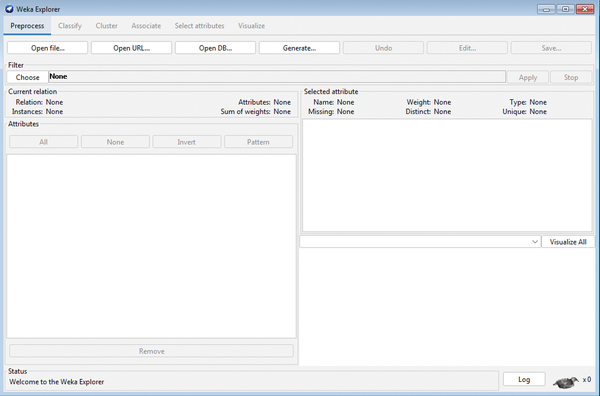
Task: Click the Sum of weights: None label
Action: coord(256,112)
